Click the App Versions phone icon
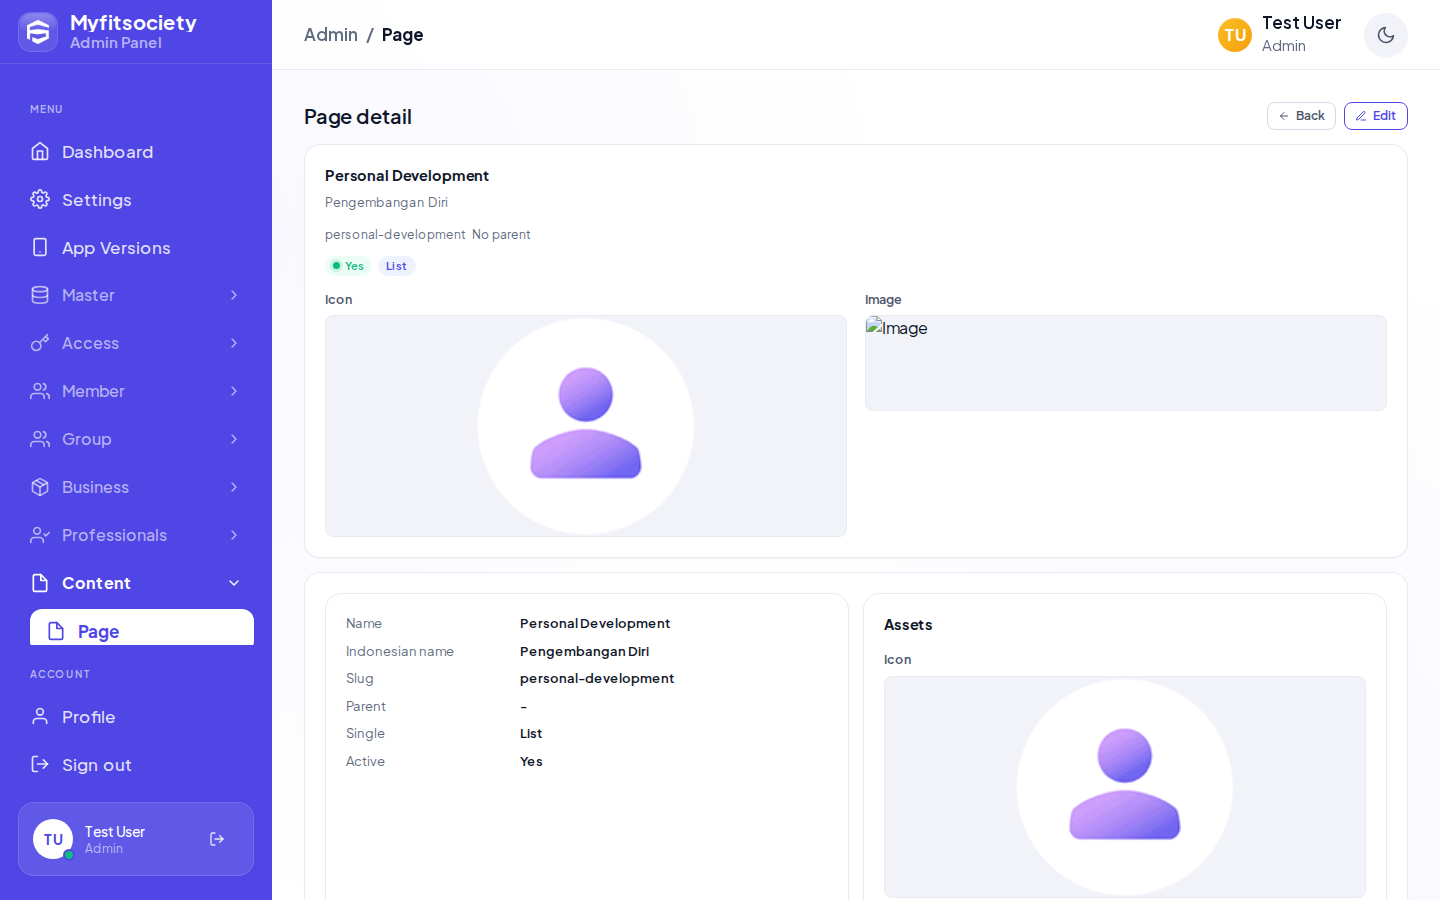 pyautogui.click(x=40, y=247)
